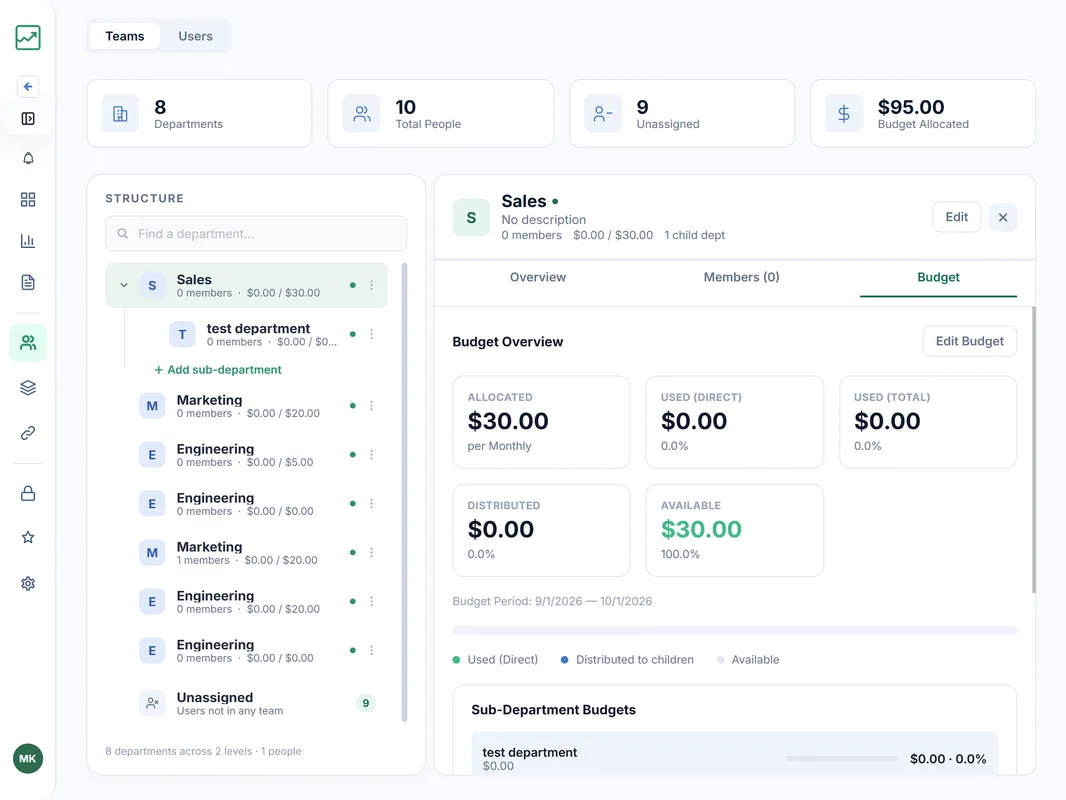The height and width of the screenshot is (800, 1066).
Task: Click the Unassigned user-minus icon
Action: coord(603,114)
